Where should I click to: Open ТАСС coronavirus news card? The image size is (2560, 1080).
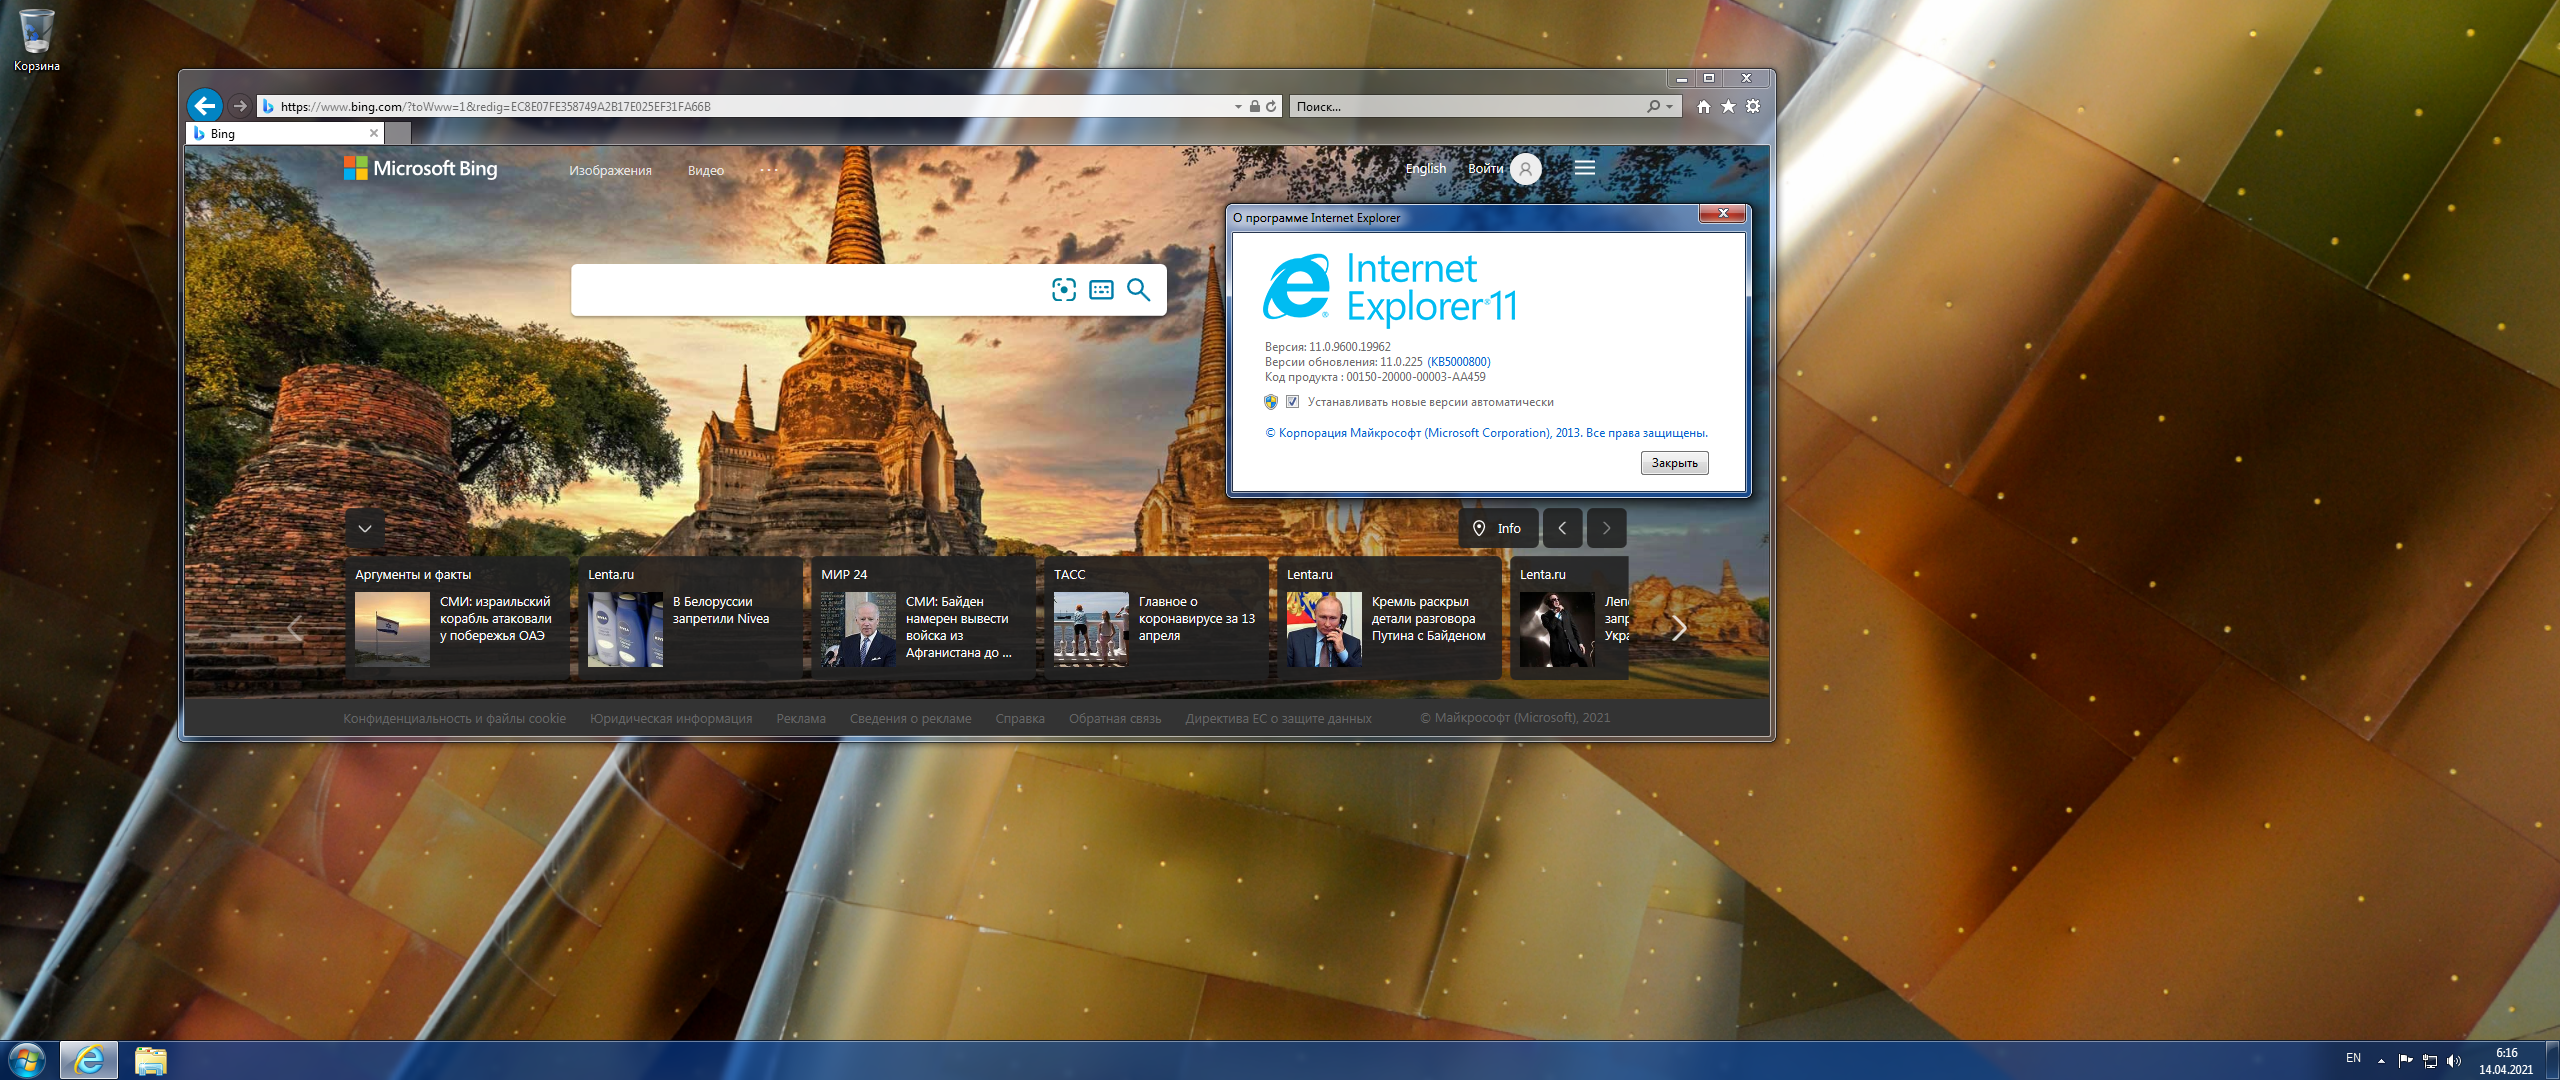coord(1155,618)
